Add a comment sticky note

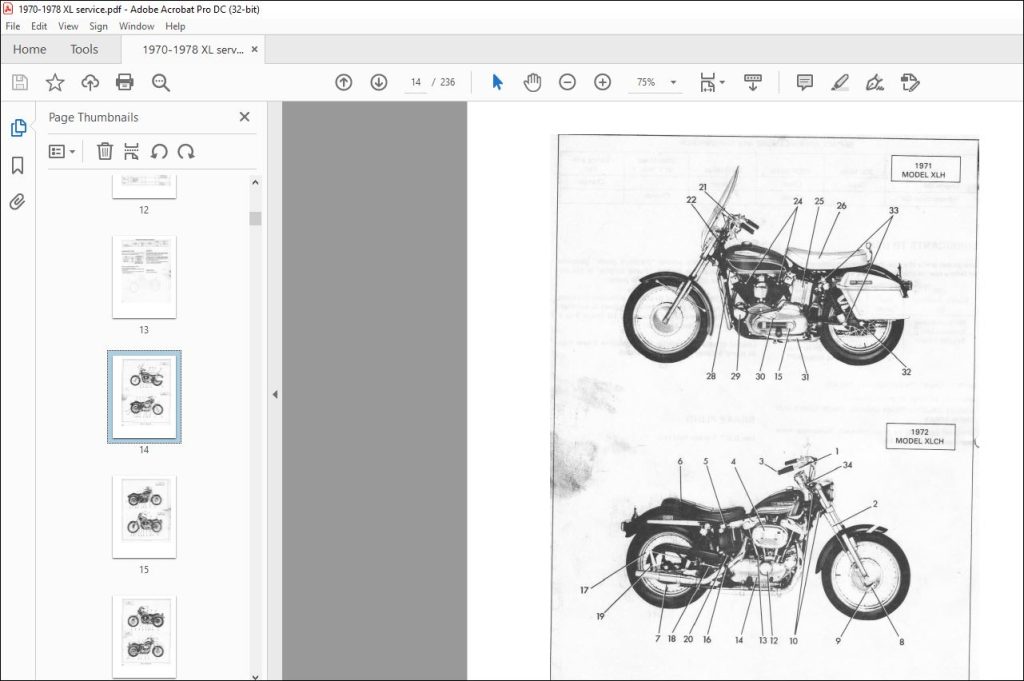tap(805, 82)
